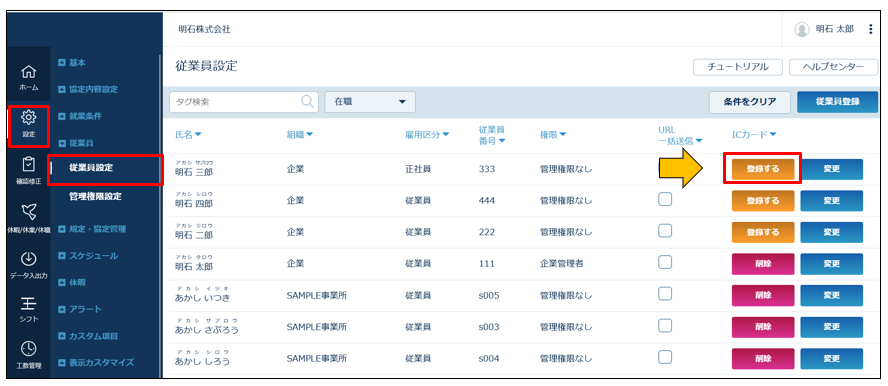This screenshot has width=888, height=386.
Task: Click 登録する for 明石 二郎
Action: coord(763,232)
